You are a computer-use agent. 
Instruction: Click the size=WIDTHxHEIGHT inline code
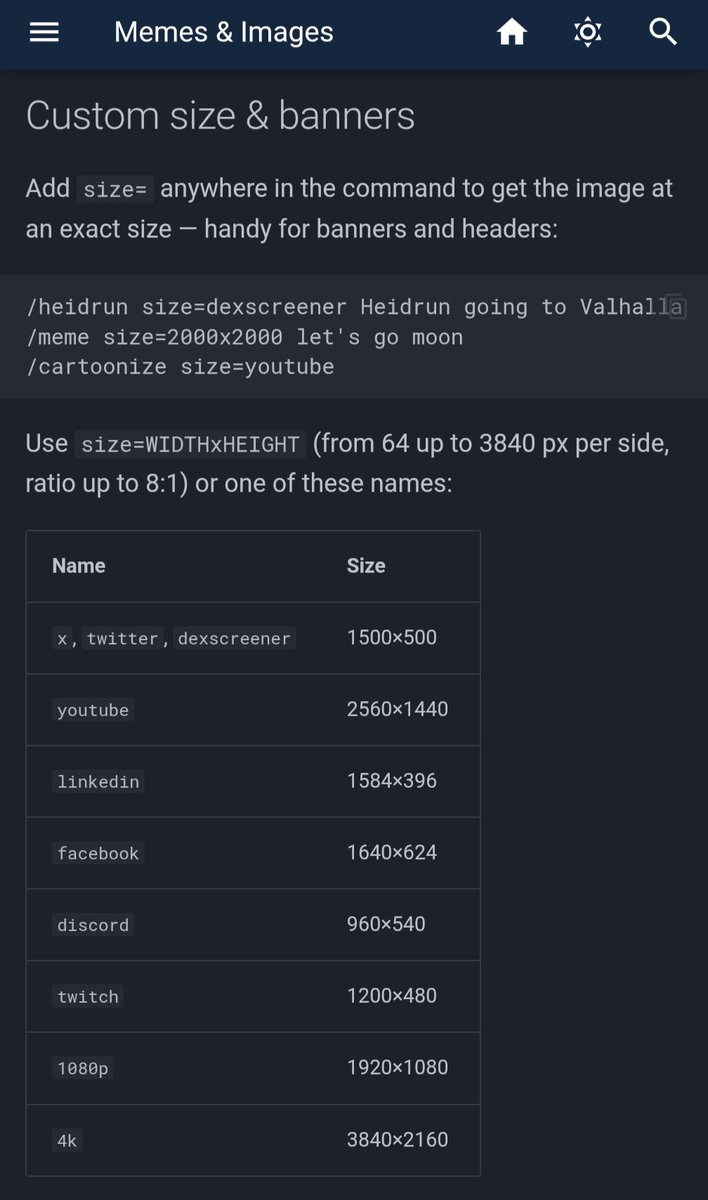click(x=190, y=444)
